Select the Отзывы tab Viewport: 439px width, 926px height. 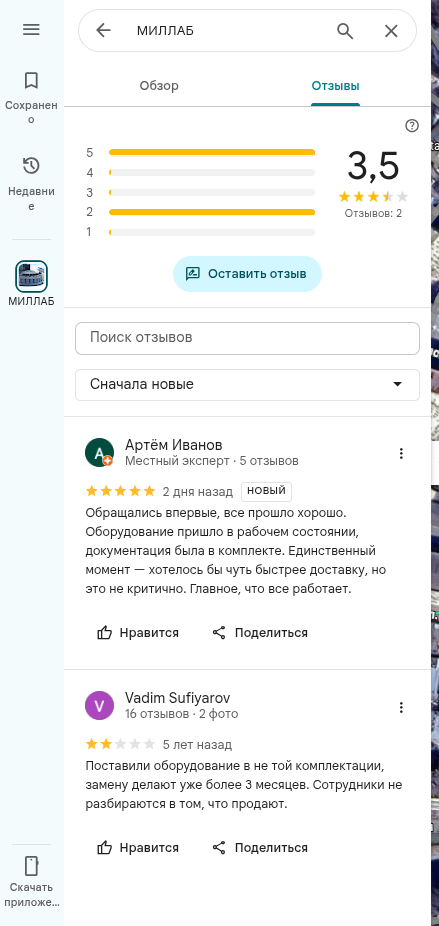pyautogui.click(x=336, y=86)
